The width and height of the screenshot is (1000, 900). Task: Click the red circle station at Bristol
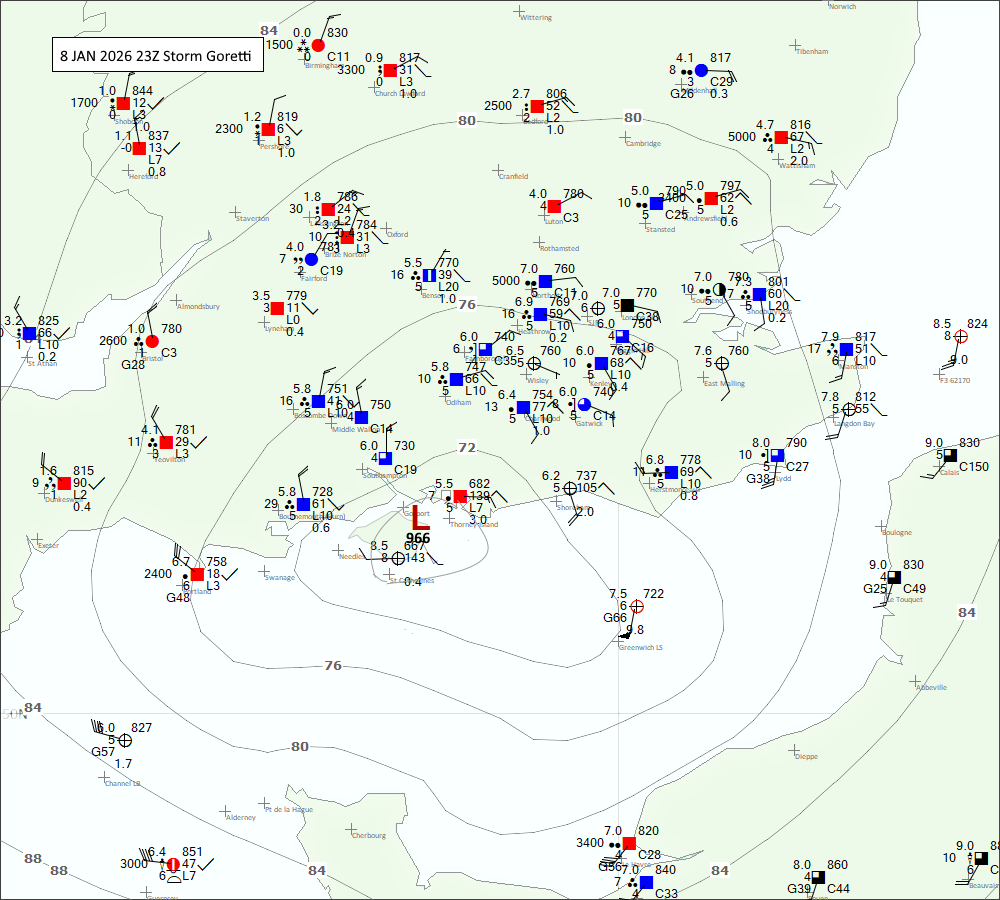[x=152, y=341]
